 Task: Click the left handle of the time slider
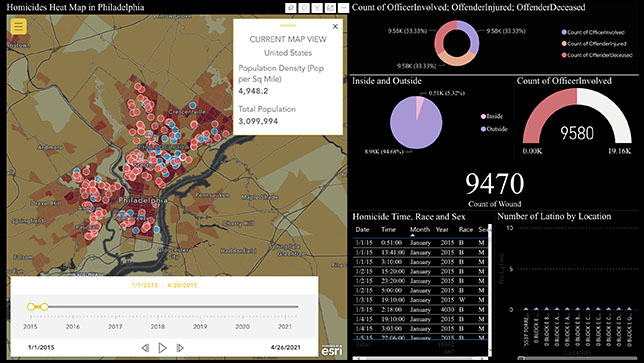[30, 307]
